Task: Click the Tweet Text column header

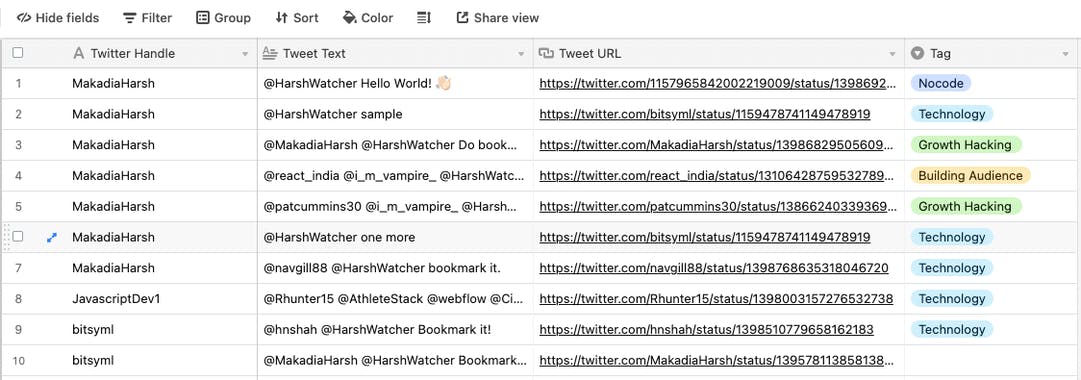Action: coord(395,53)
